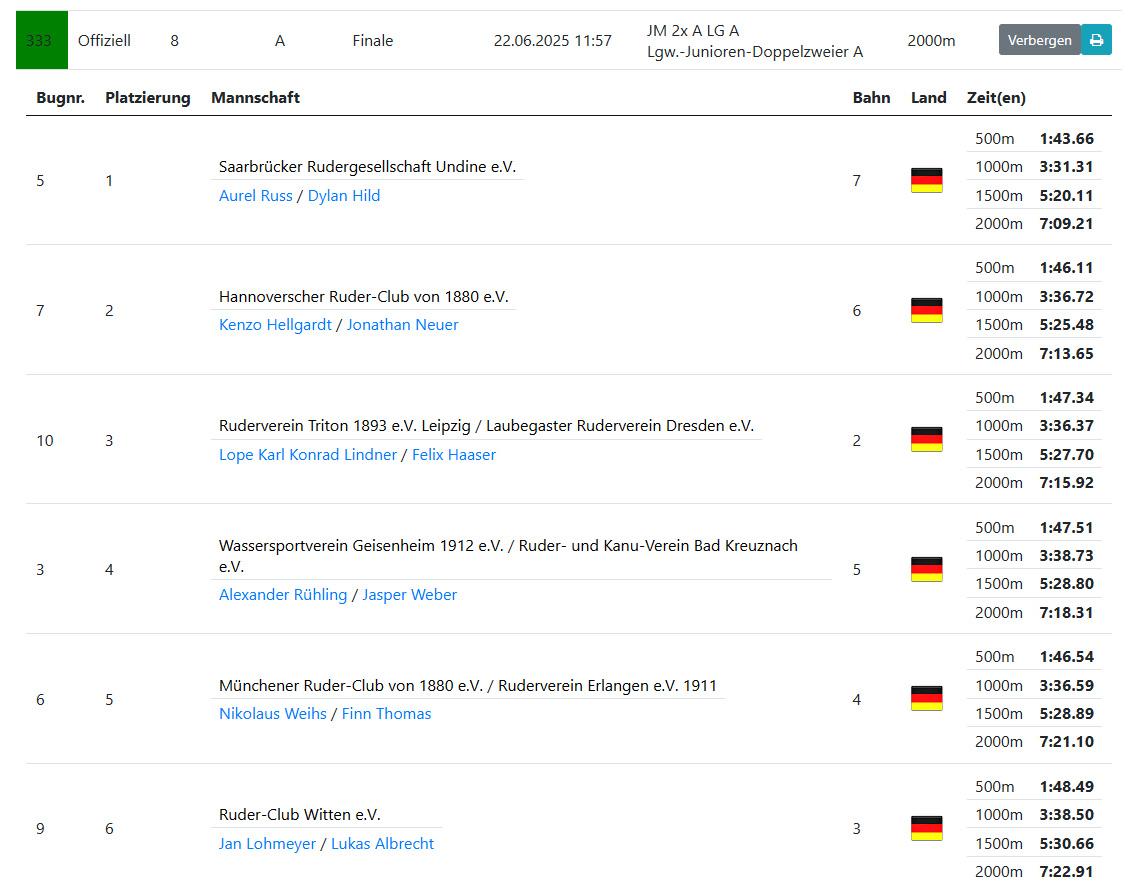This screenshot has width=1135, height=896.
Task: Click Wassersportverein Geisenheim 1912 e.V. team name
Action: tap(361, 546)
